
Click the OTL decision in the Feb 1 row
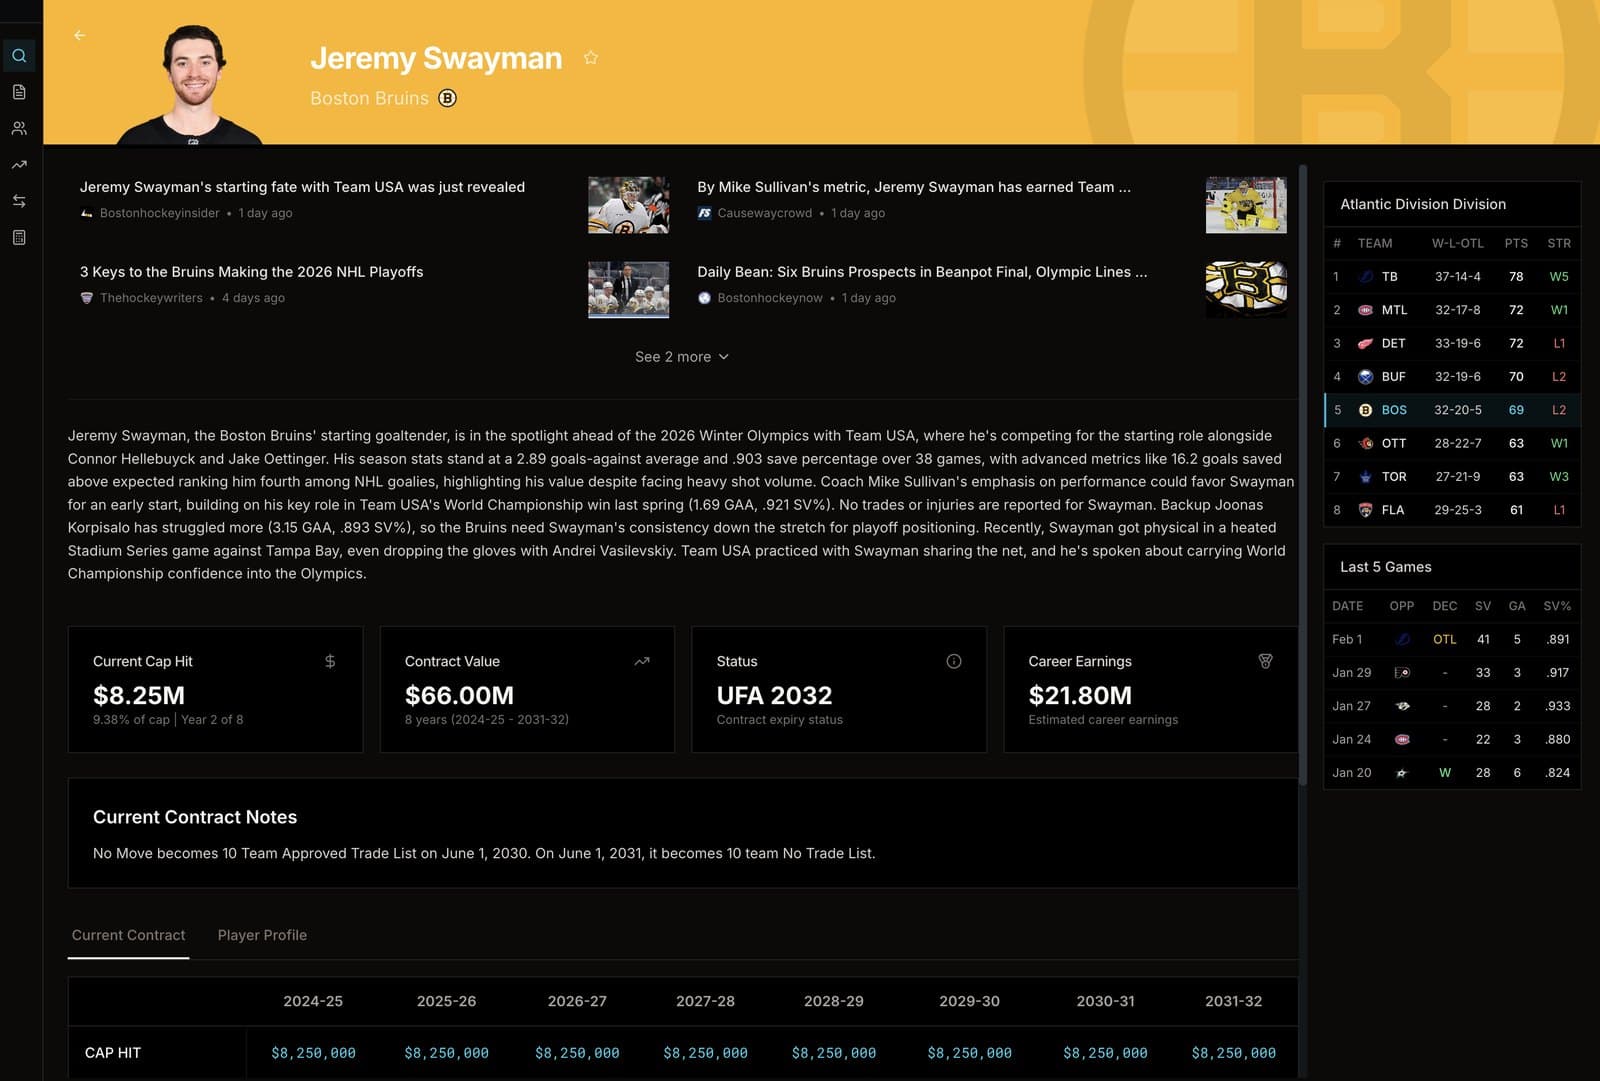[x=1444, y=639]
